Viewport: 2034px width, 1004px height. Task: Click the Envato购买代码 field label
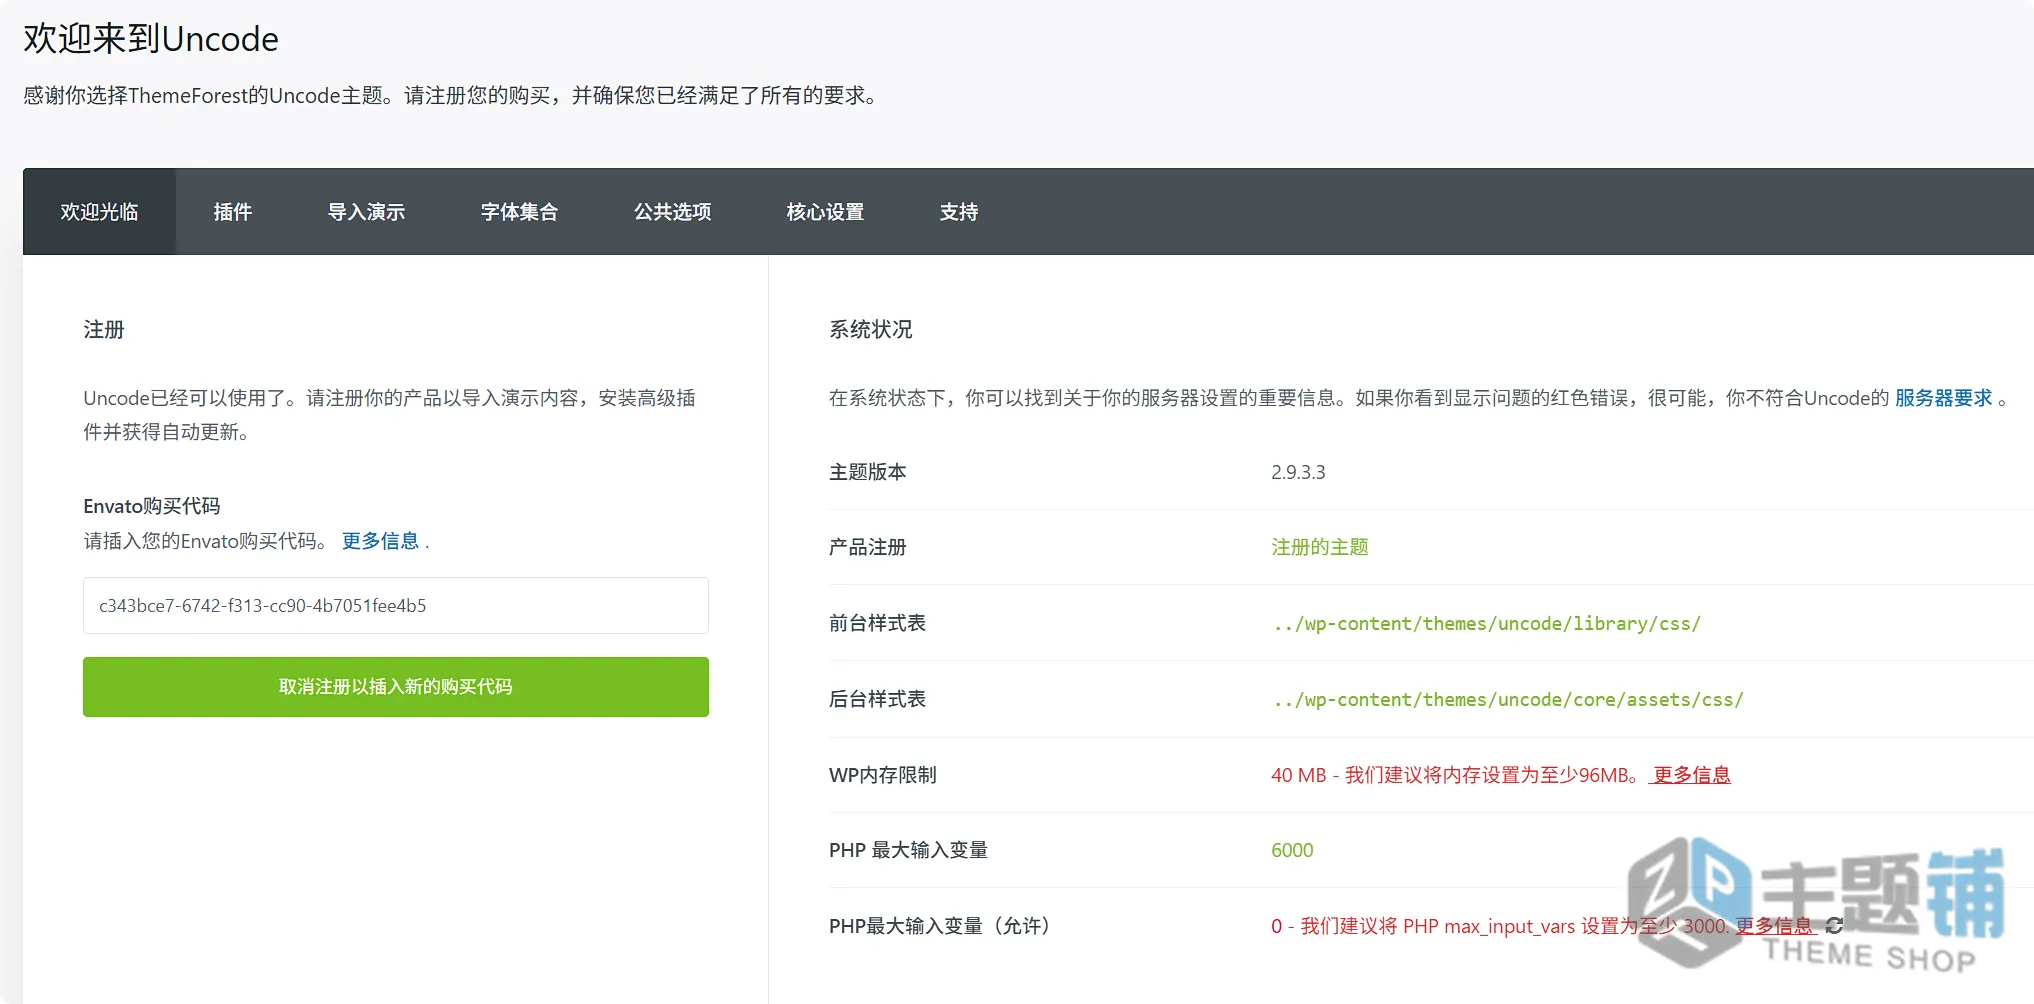pos(151,506)
